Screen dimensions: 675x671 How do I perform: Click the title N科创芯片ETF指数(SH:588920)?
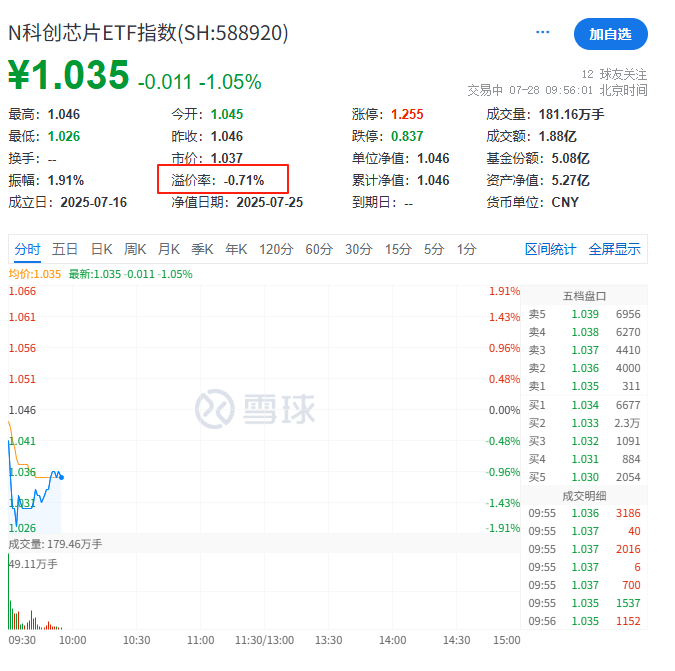click(148, 33)
